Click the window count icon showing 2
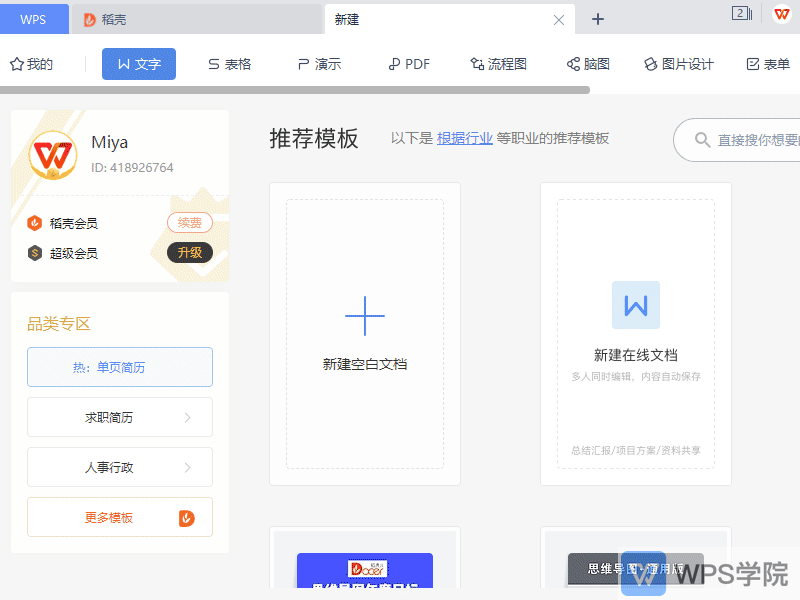 741,13
